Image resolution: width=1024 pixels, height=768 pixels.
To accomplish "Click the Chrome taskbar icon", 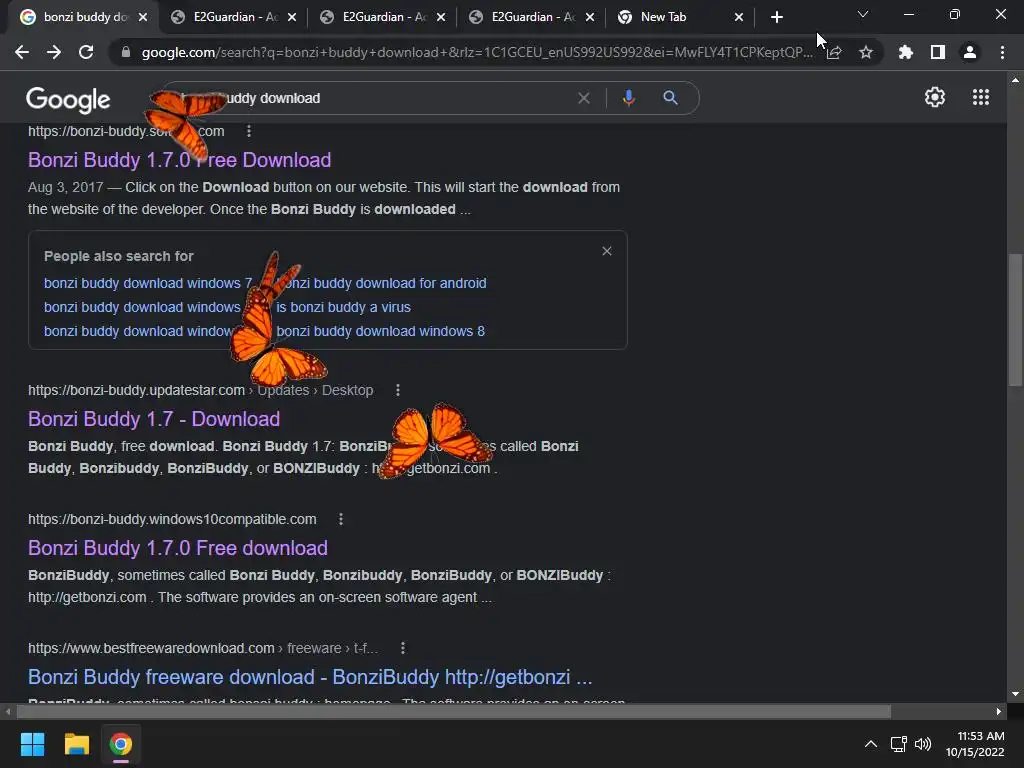I will point(121,744).
